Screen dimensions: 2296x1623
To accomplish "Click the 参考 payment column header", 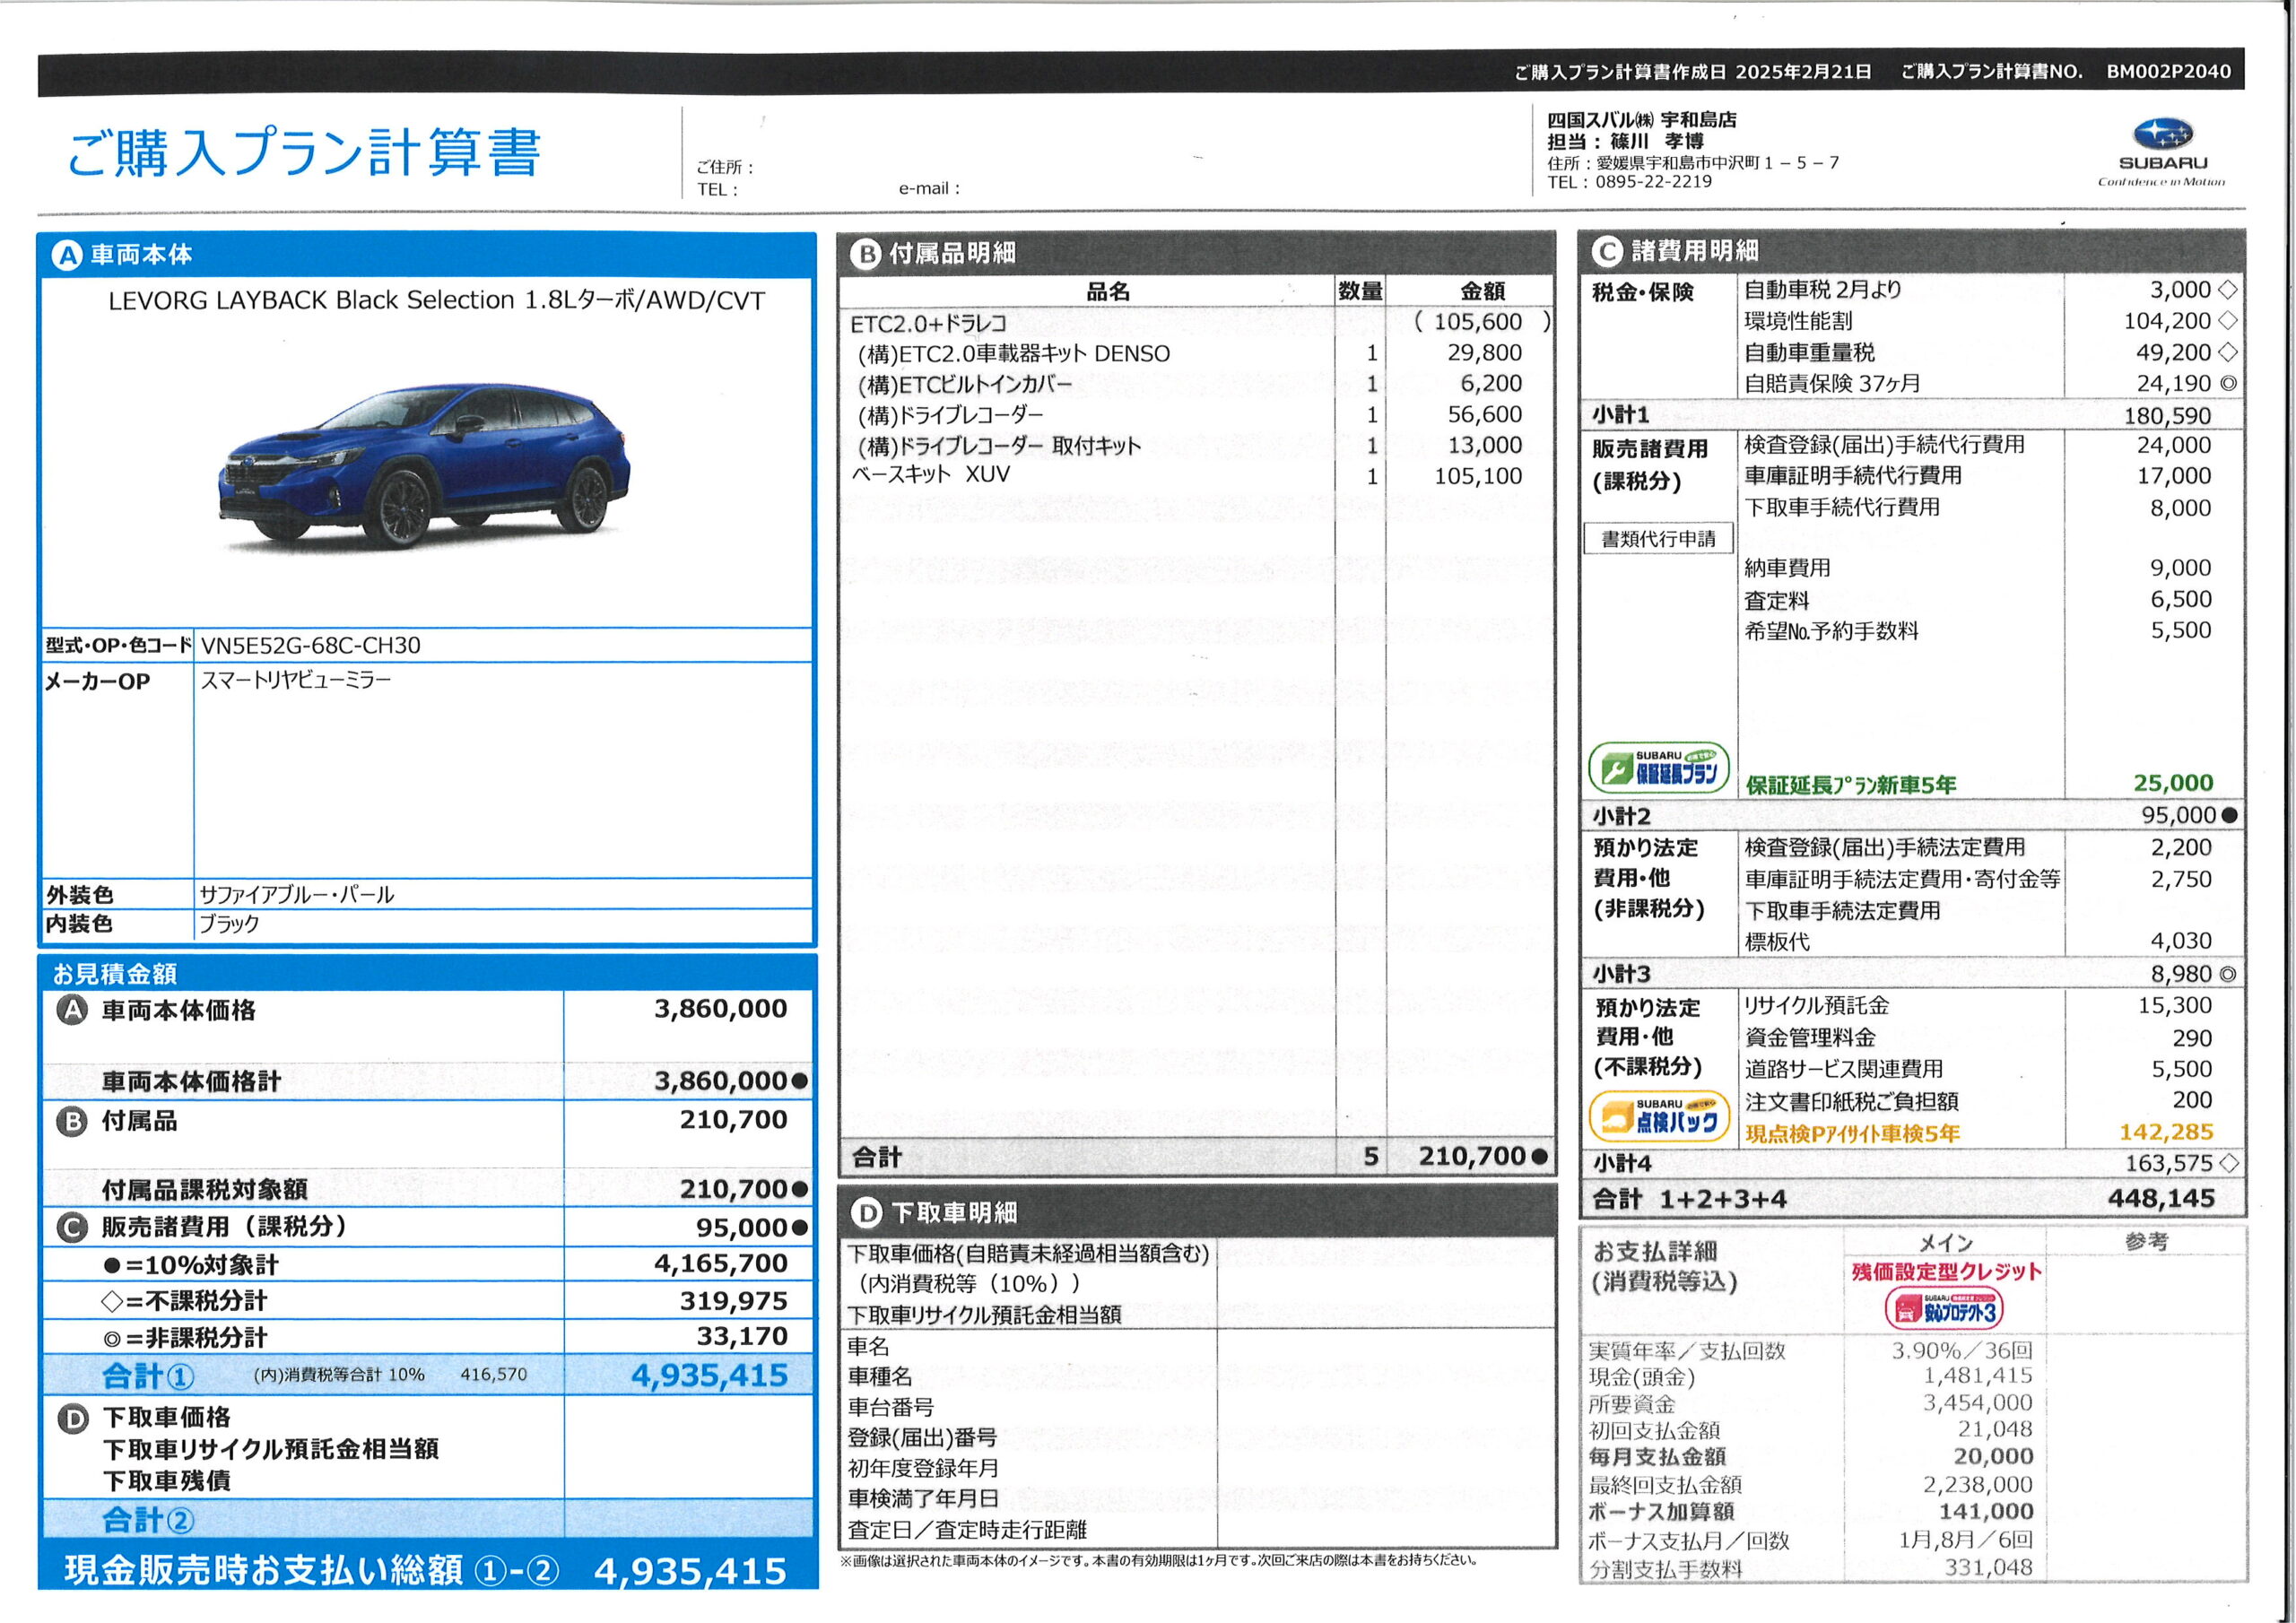I will [x=2146, y=1241].
